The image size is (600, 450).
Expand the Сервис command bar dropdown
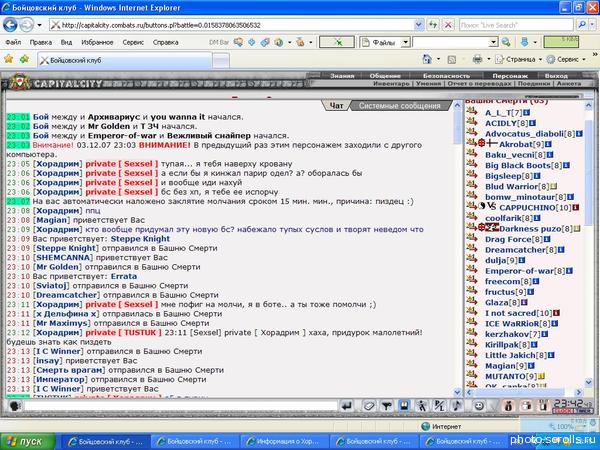click(584, 60)
